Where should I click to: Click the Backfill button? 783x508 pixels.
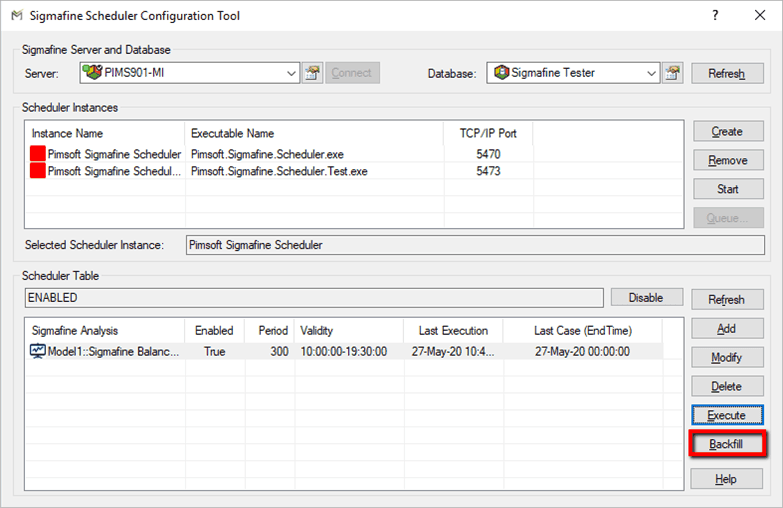tap(727, 444)
